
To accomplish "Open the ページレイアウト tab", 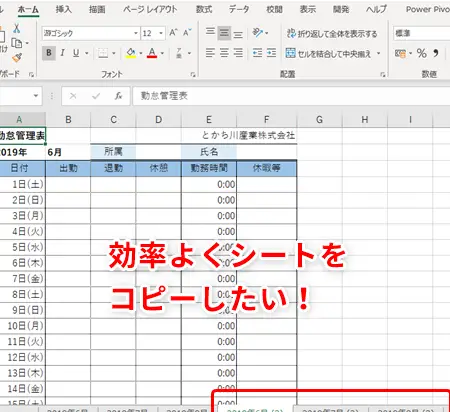I will click(150, 9).
